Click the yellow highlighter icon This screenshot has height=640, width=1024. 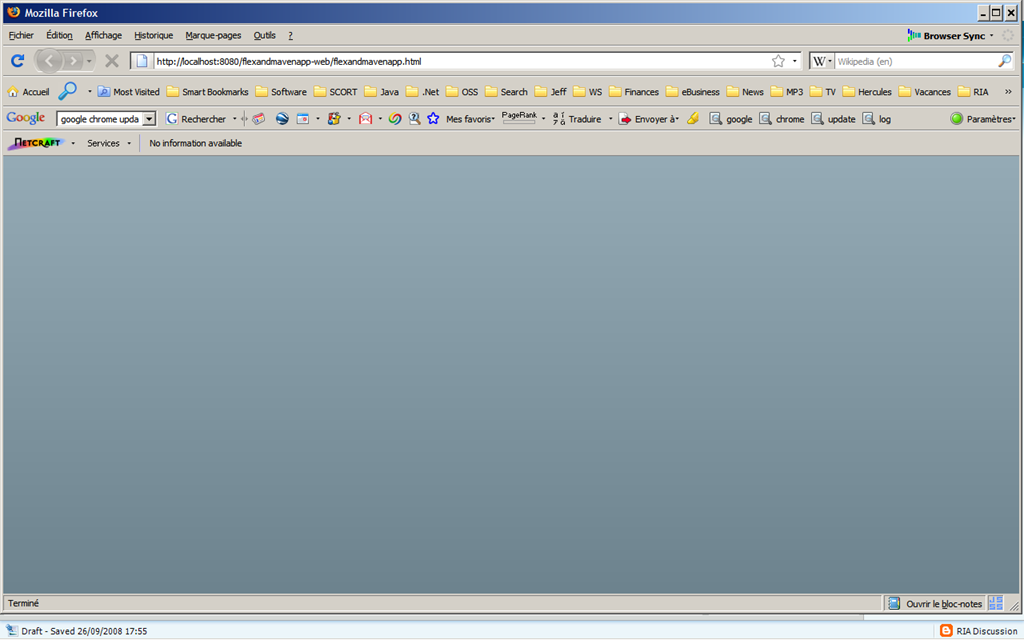[693, 119]
